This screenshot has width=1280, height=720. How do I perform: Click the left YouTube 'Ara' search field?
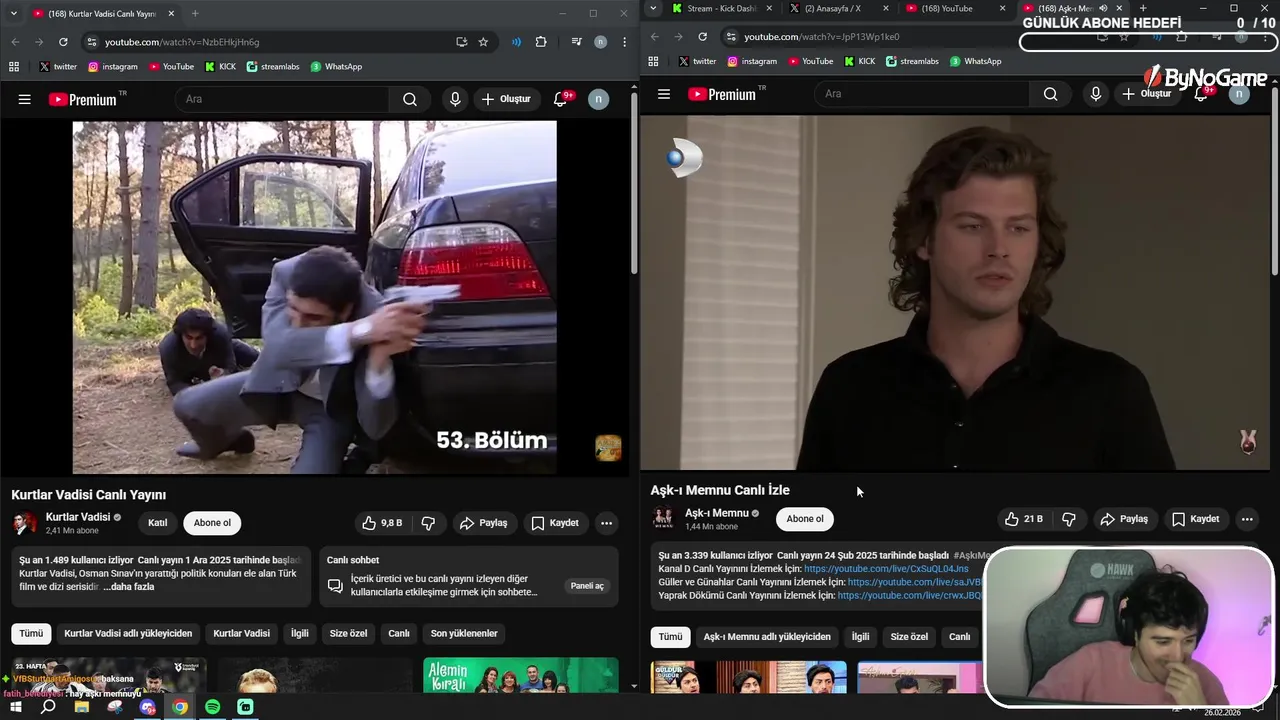tap(282, 99)
